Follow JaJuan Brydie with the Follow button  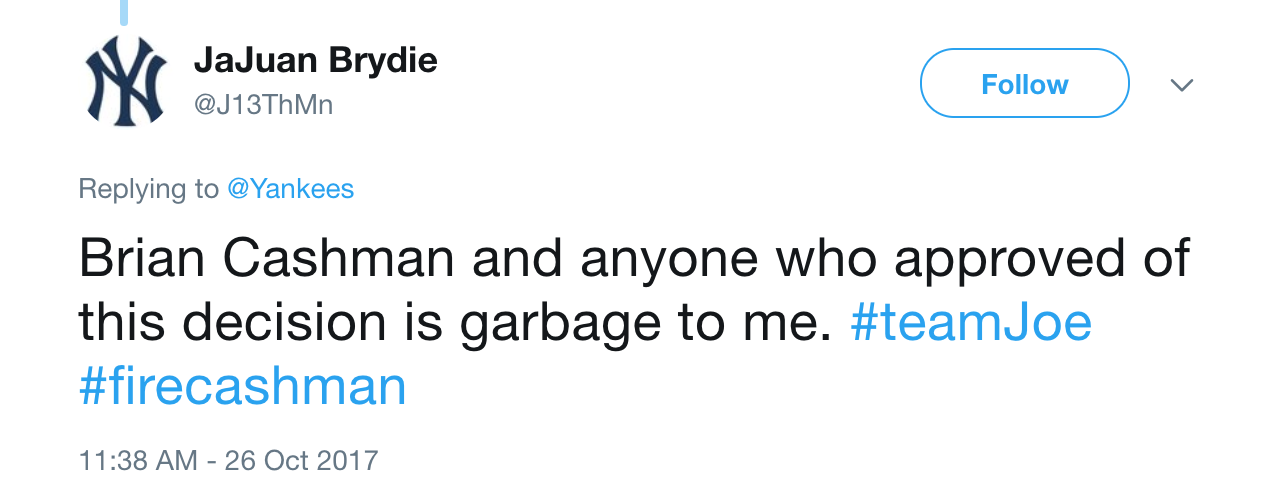tap(1024, 84)
